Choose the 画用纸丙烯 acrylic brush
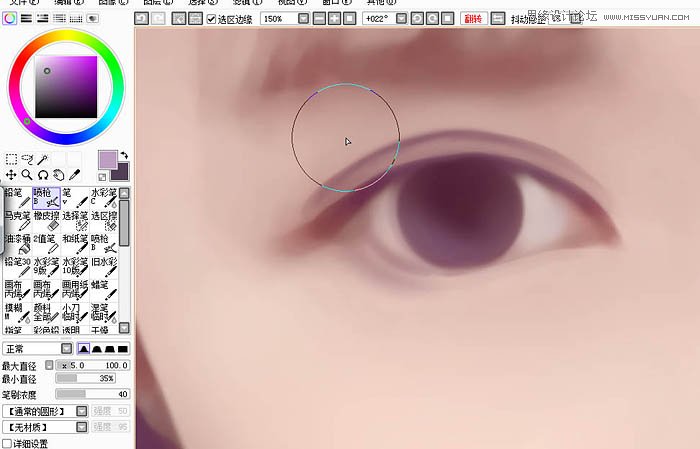The image size is (700, 449). [x=75, y=290]
